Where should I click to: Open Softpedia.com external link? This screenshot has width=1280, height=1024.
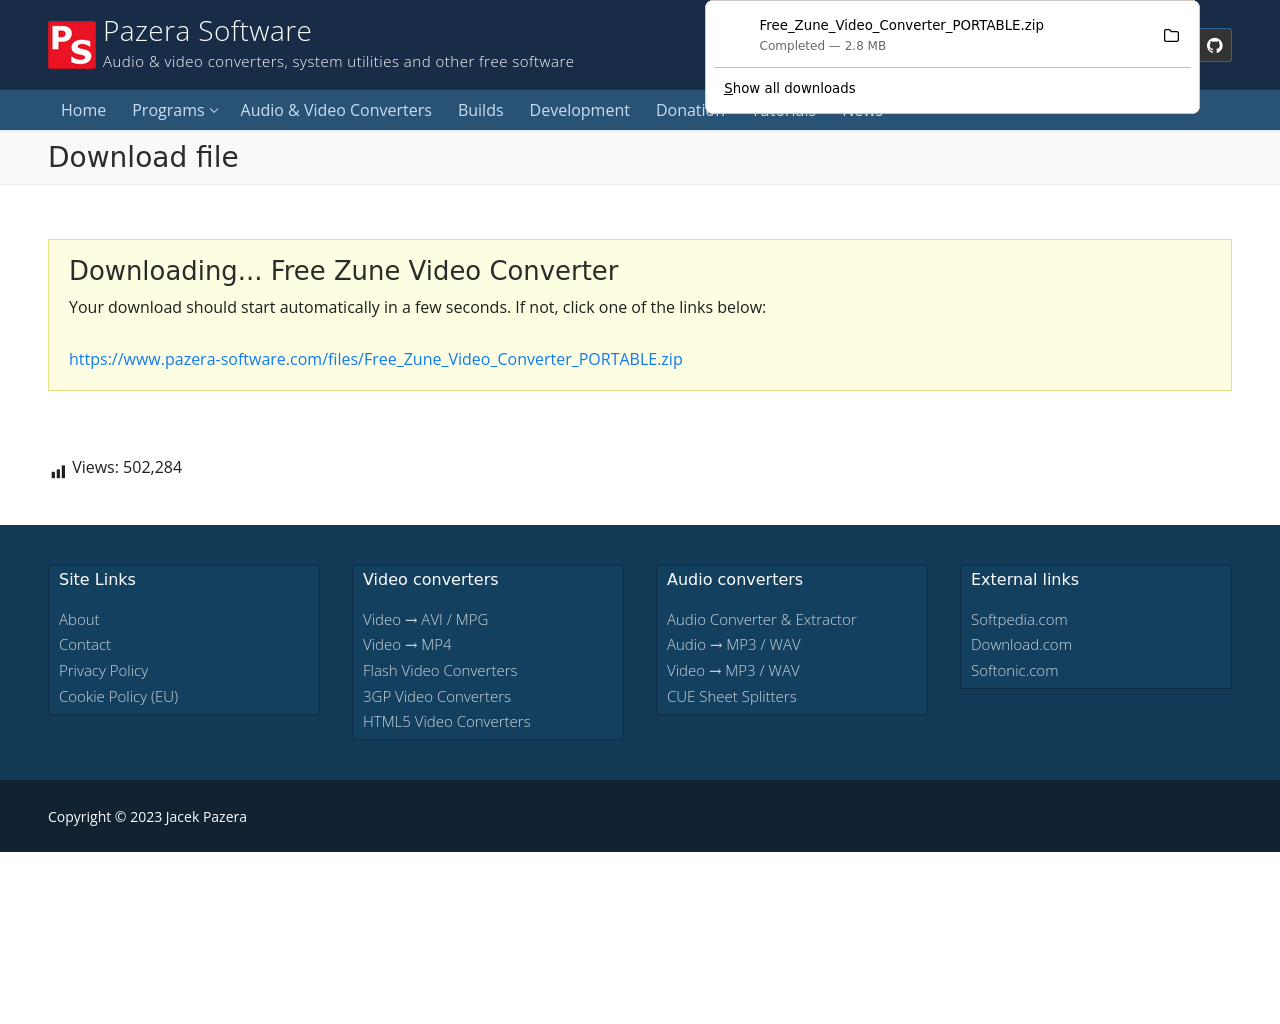(x=1019, y=619)
